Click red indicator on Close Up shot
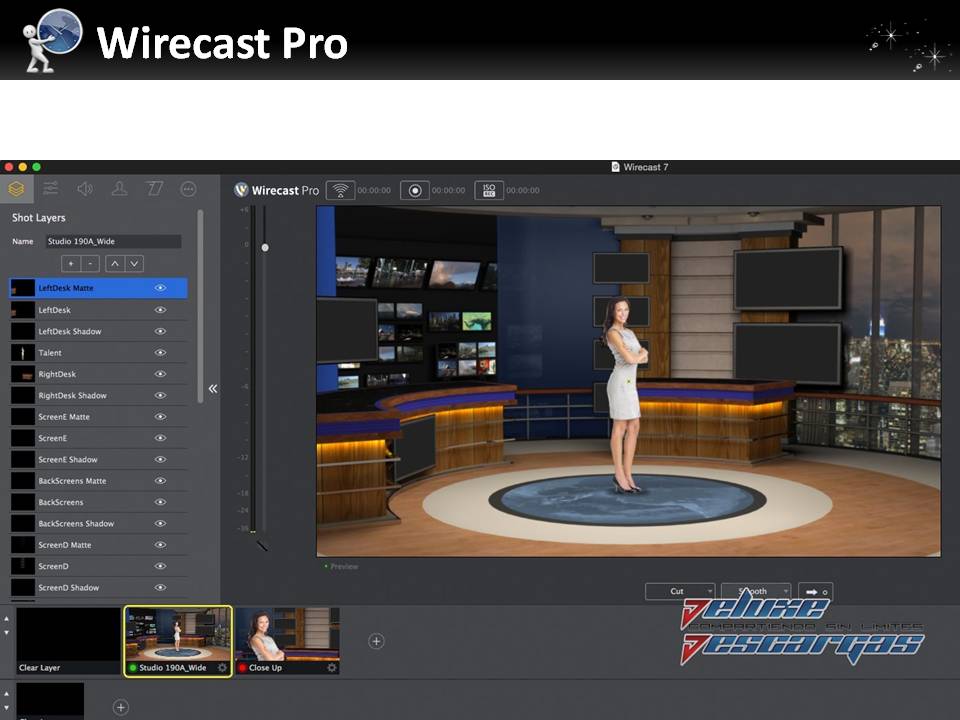 242,667
